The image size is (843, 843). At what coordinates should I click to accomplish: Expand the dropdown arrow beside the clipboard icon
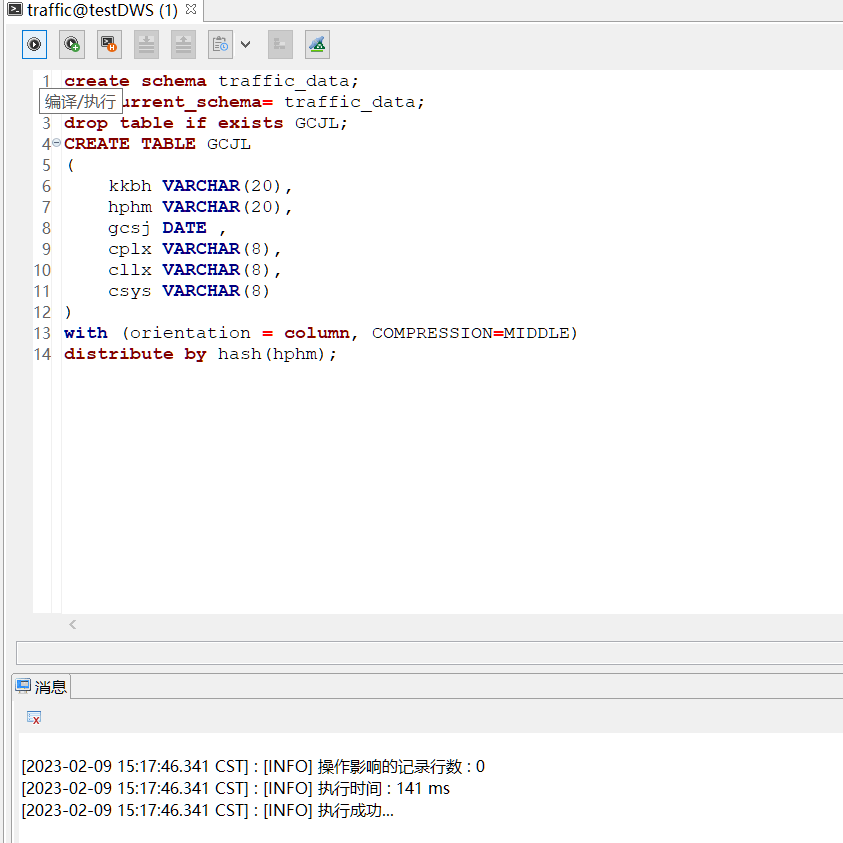click(x=245, y=45)
